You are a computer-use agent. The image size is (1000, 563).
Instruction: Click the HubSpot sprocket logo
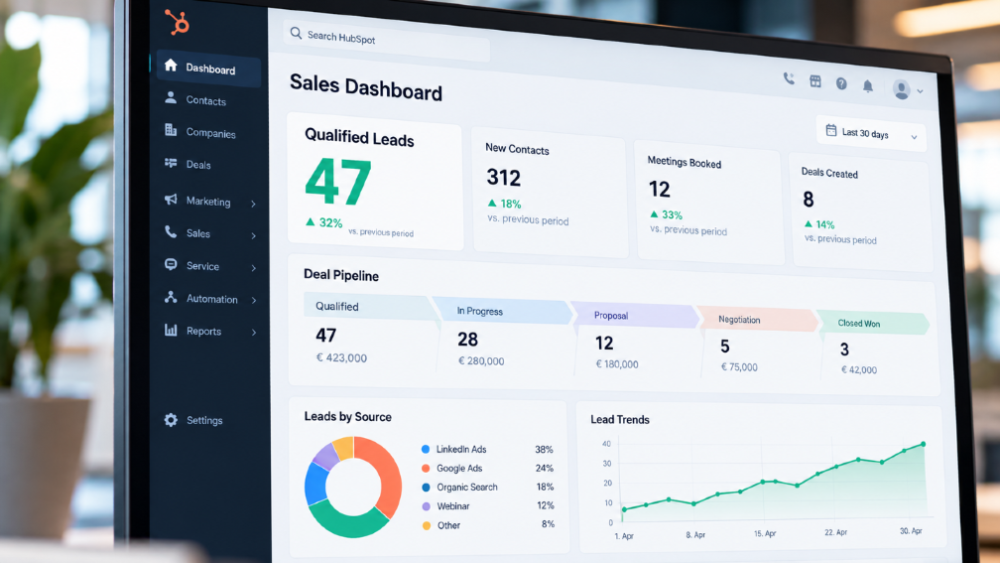pos(177,22)
